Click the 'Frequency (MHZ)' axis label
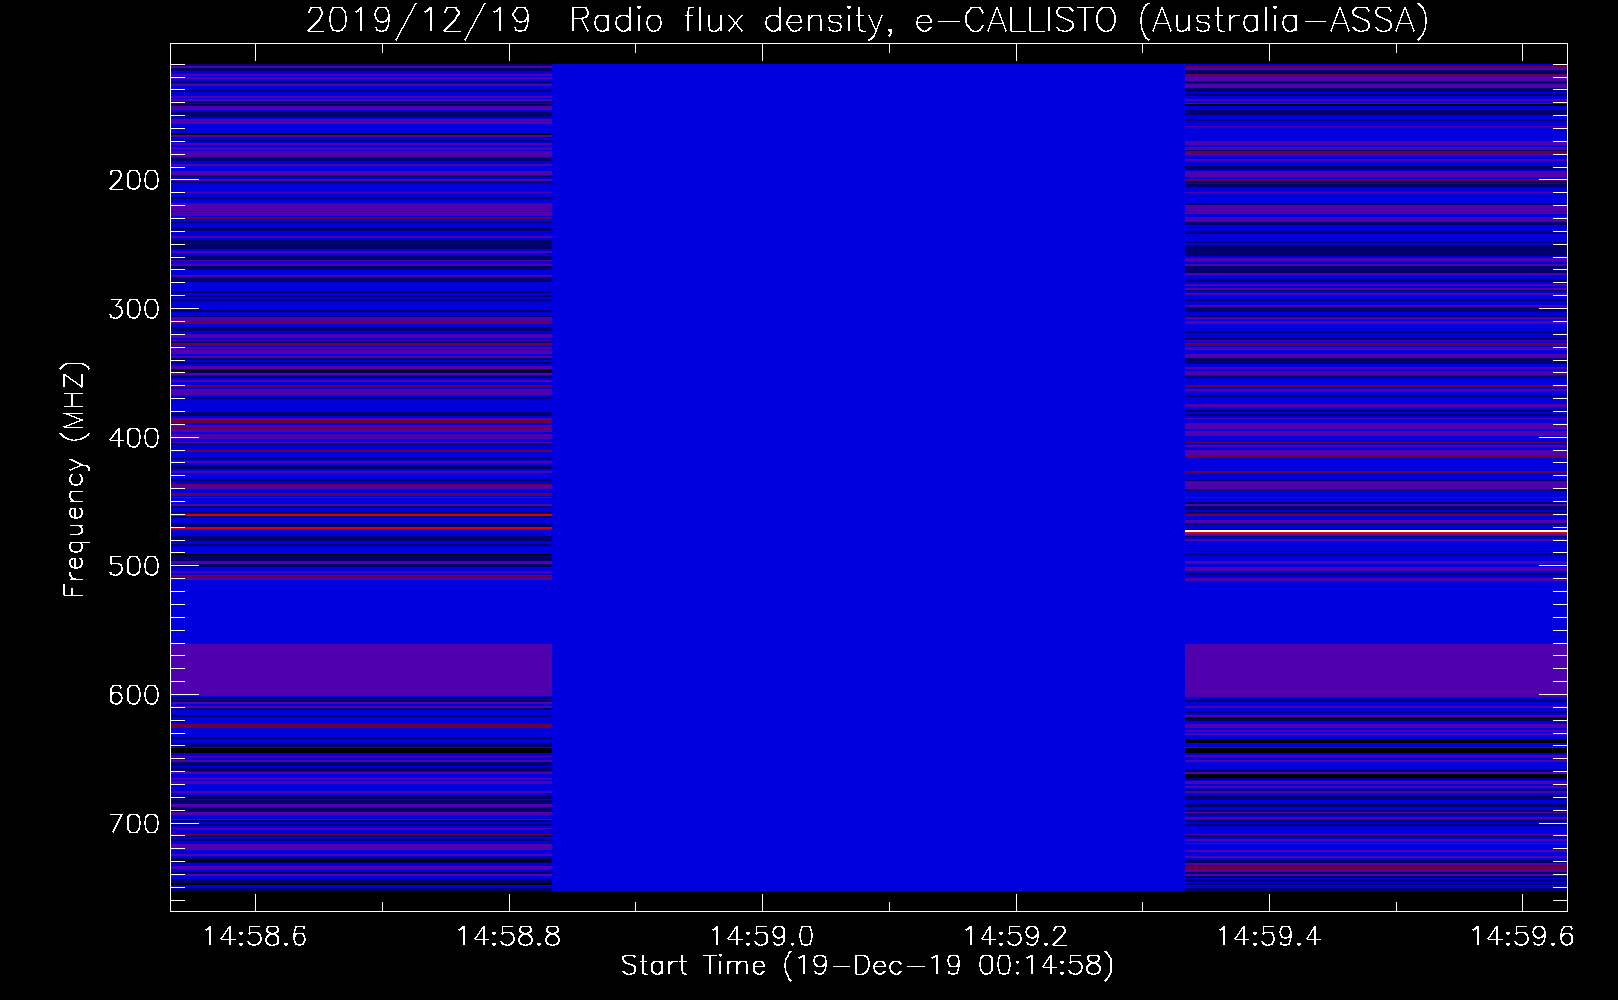The width and height of the screenshot is (1618, 1000). pos(75,480)
